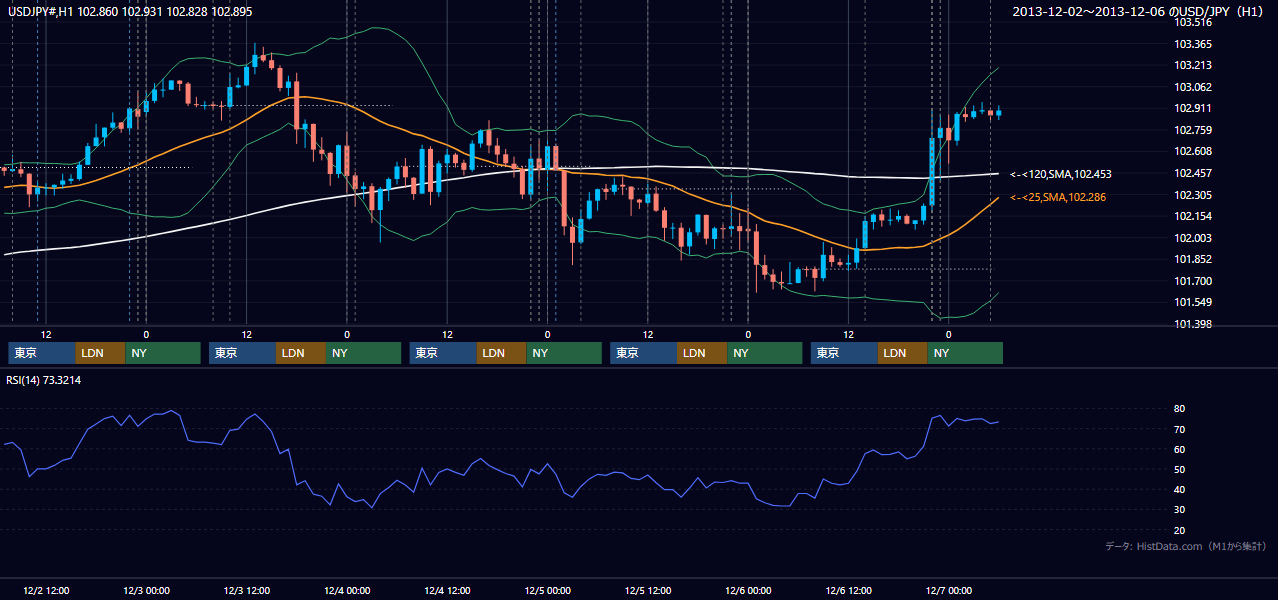Click price axis value 103.365
This screenshot has height=600, width=1278.
[1192, 44]
